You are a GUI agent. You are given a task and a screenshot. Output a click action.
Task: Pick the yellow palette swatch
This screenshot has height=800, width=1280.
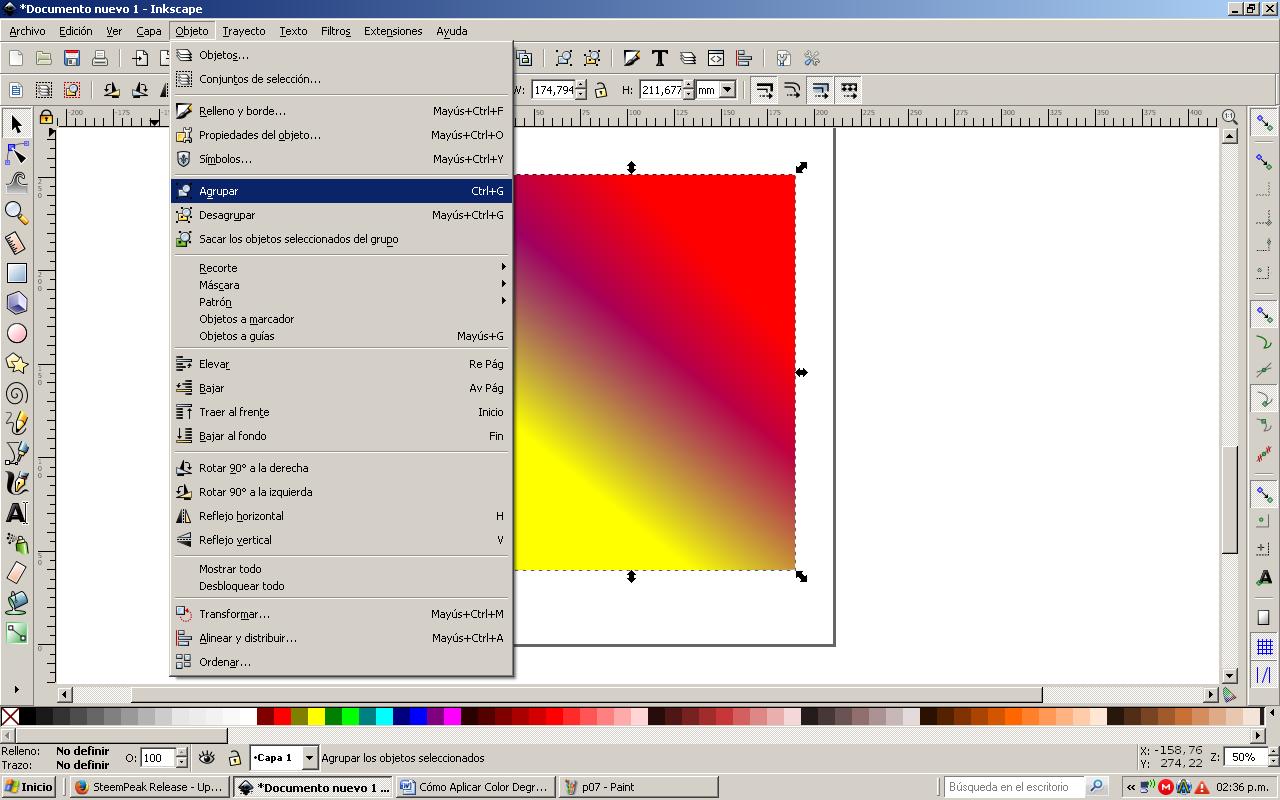315,716
